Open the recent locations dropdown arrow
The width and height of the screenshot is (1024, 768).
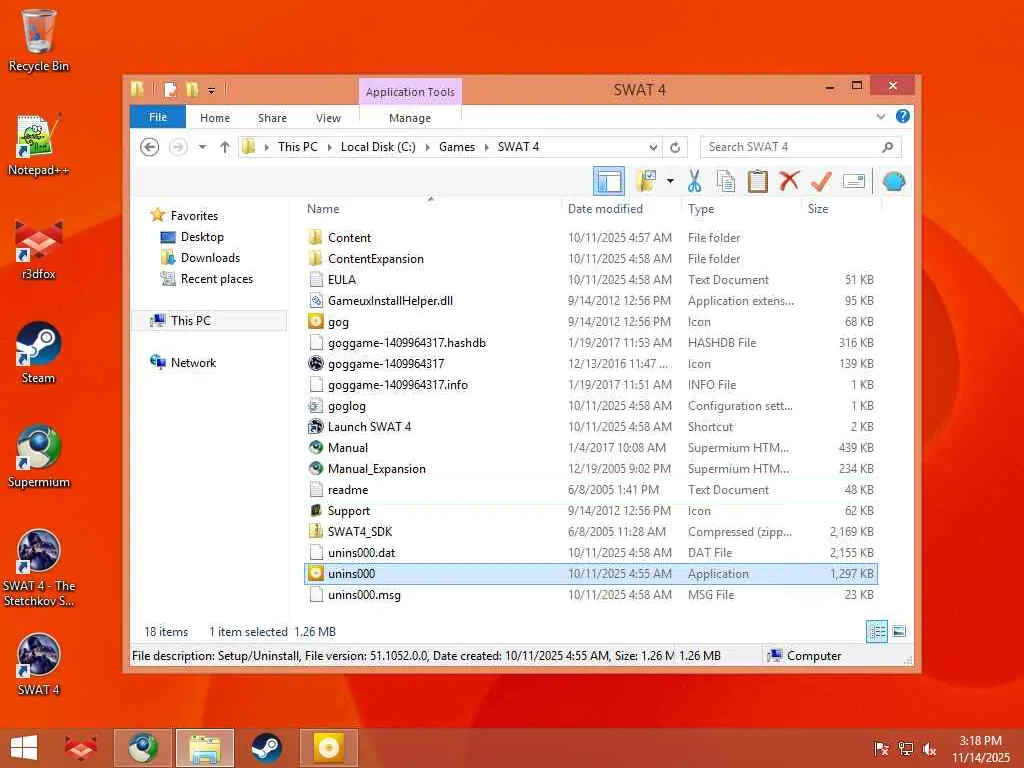[202, 147]
